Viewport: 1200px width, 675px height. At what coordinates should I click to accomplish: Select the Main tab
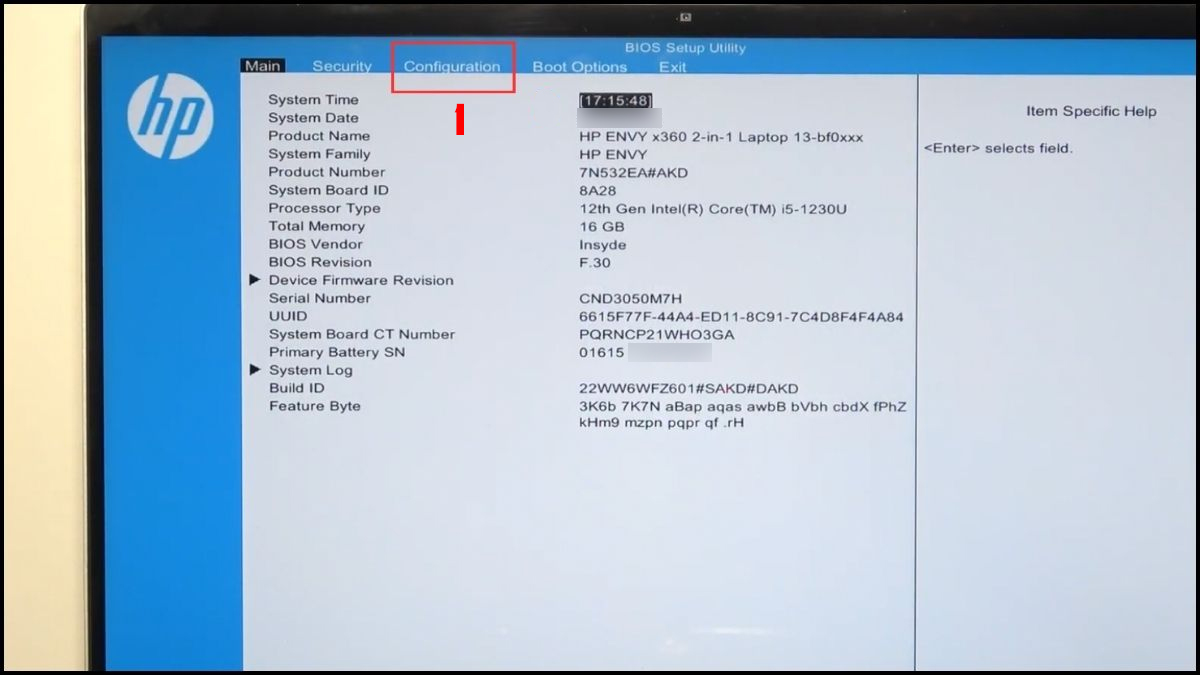tap(262, 66)
